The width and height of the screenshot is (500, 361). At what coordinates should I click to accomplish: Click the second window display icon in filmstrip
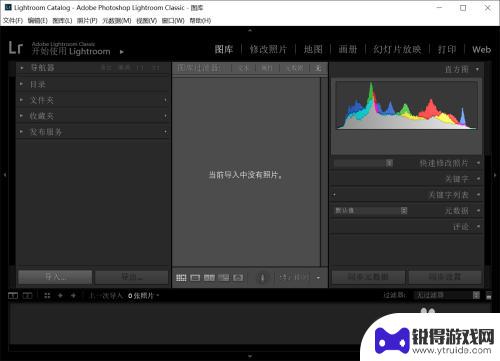[27, 296]
